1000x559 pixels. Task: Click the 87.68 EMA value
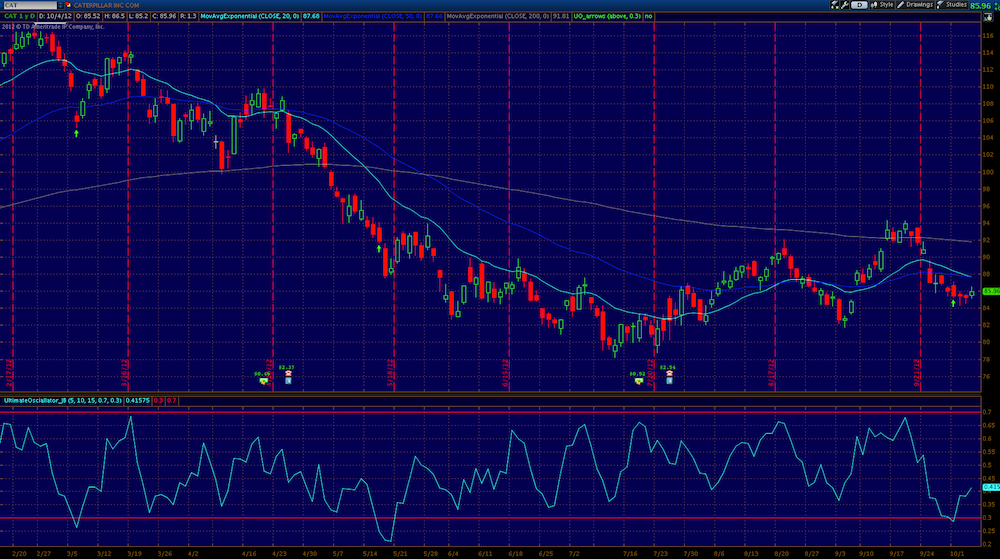311,16
